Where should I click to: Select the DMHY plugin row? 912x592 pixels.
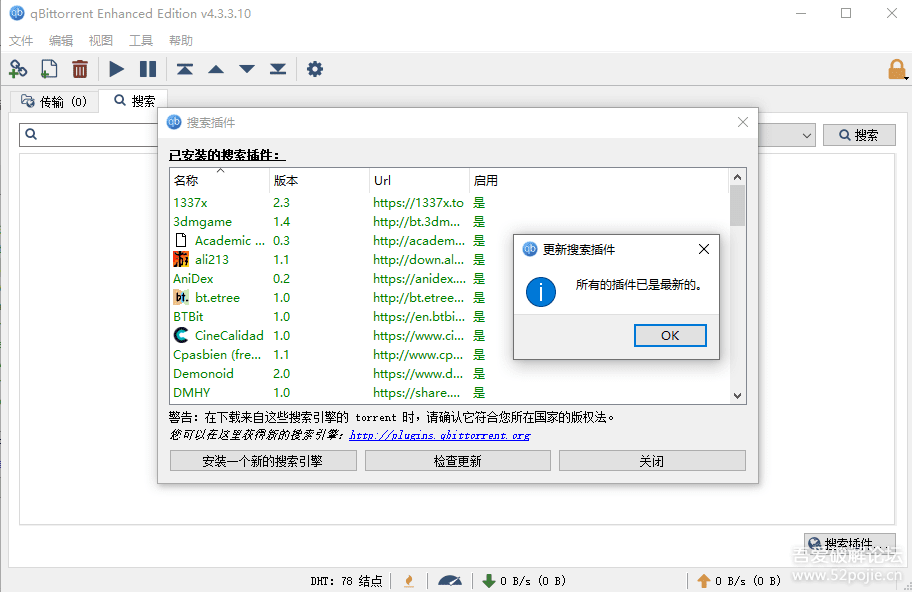coord(448,393)
